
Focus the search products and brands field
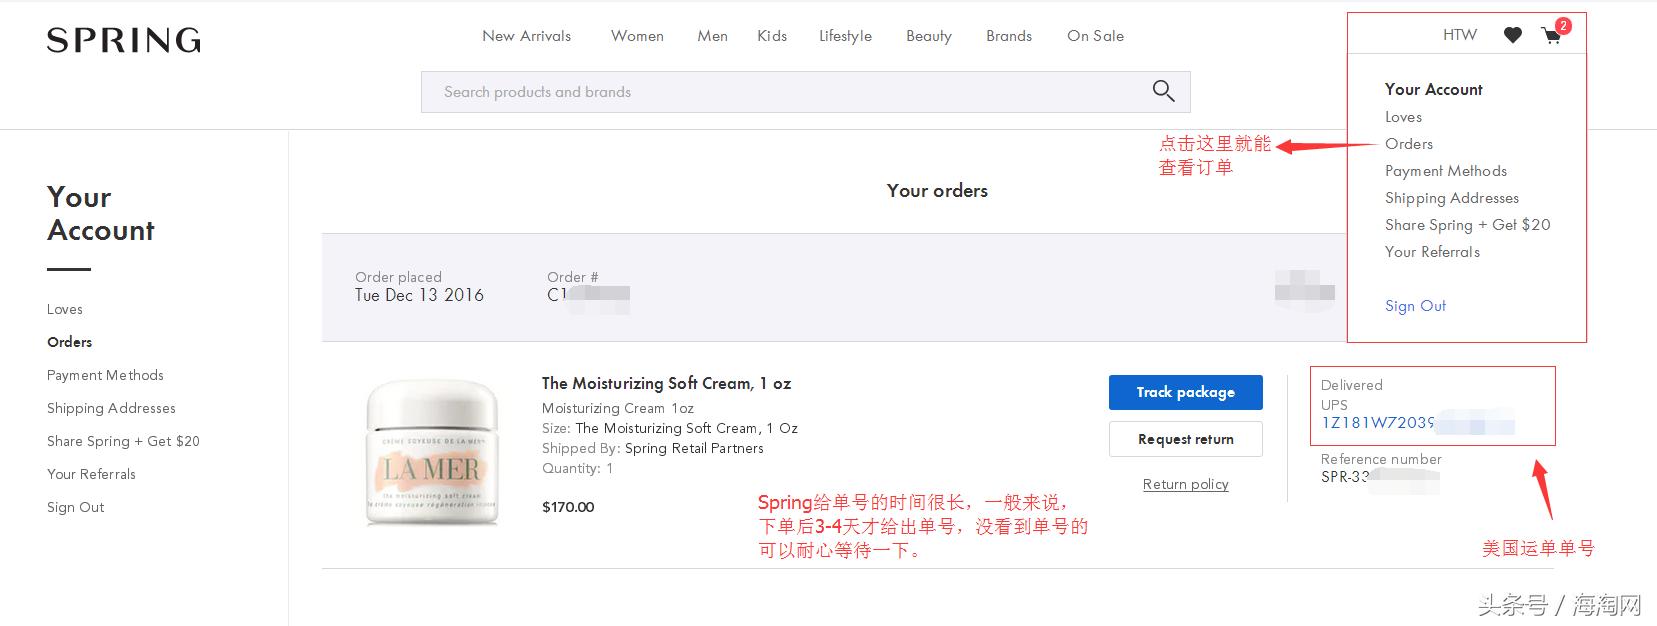[x=780, y=92]
